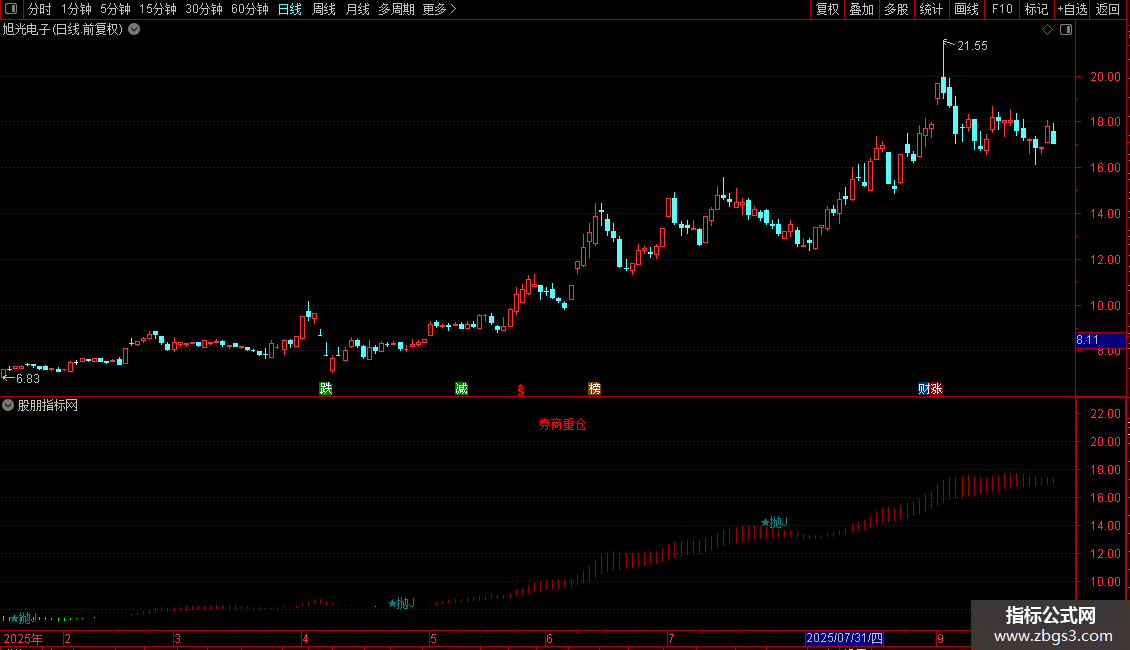1130x650 pixels.
Task: Select the 15分钟 period tab
Action: click(158, 9)
